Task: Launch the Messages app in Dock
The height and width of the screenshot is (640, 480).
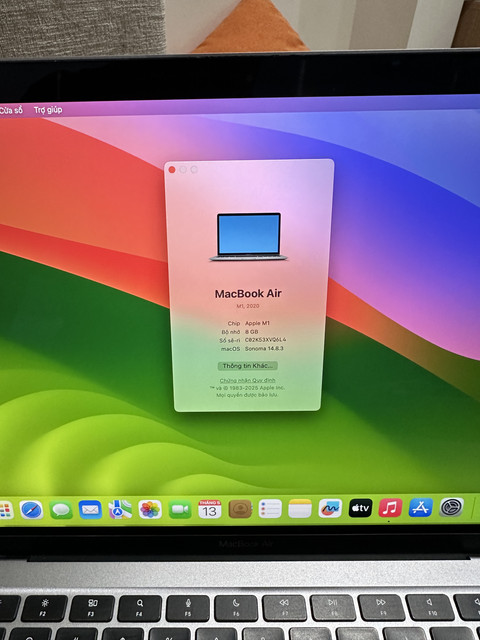Action: pyautogui.click(x=61, y=510)
